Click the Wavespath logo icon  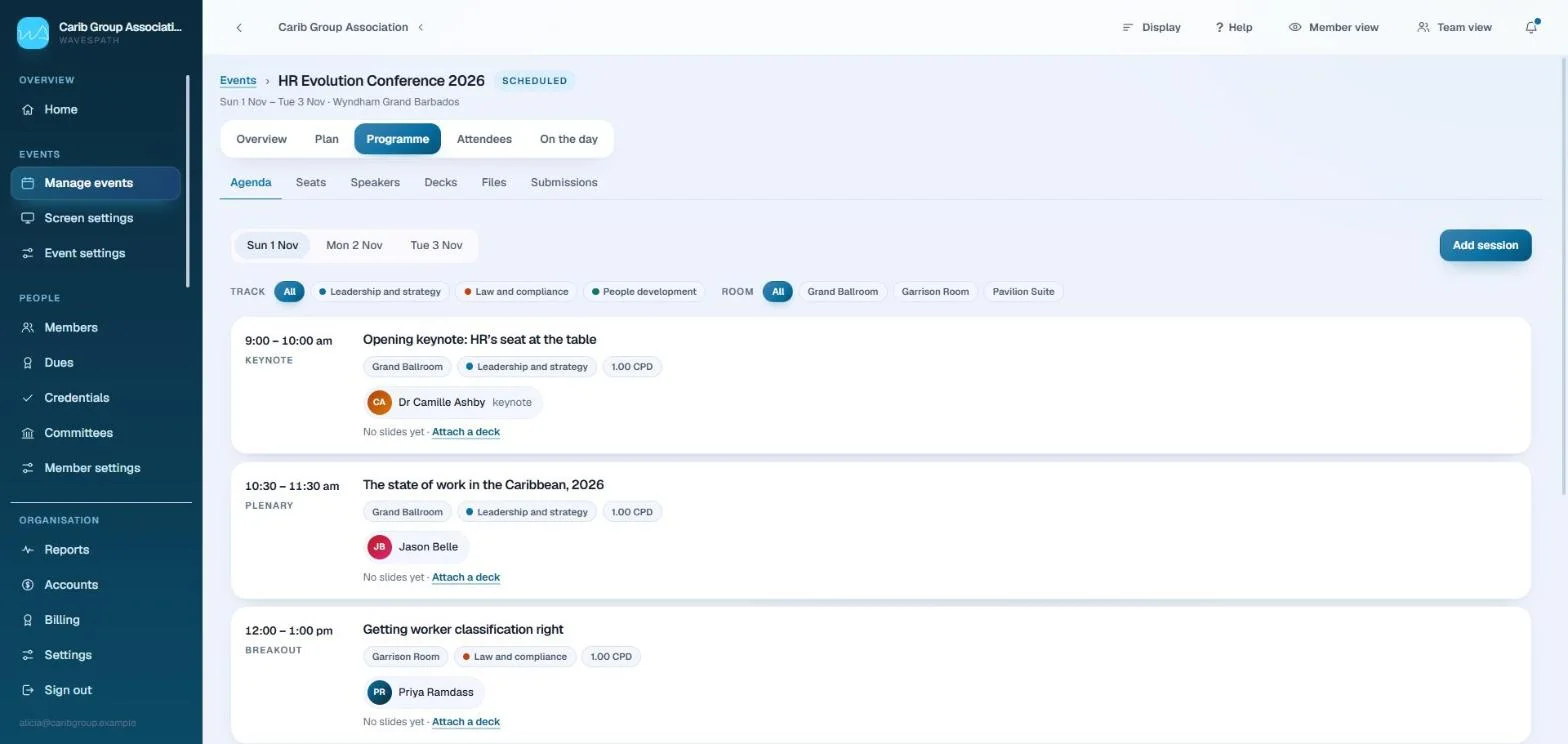point(33,33)
